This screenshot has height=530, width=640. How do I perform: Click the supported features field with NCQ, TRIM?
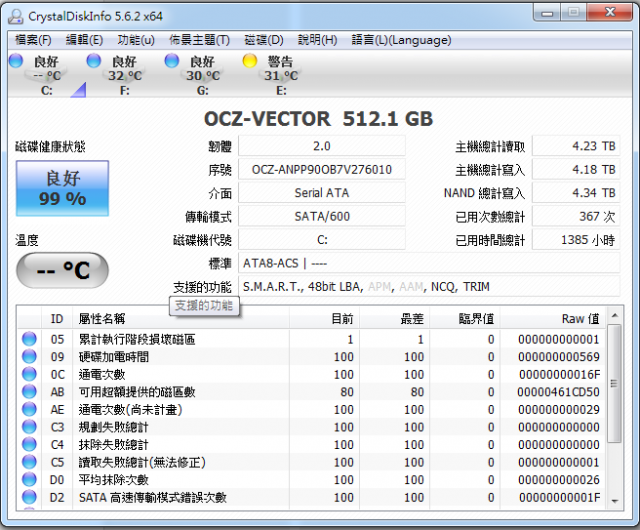click(429, 287)
